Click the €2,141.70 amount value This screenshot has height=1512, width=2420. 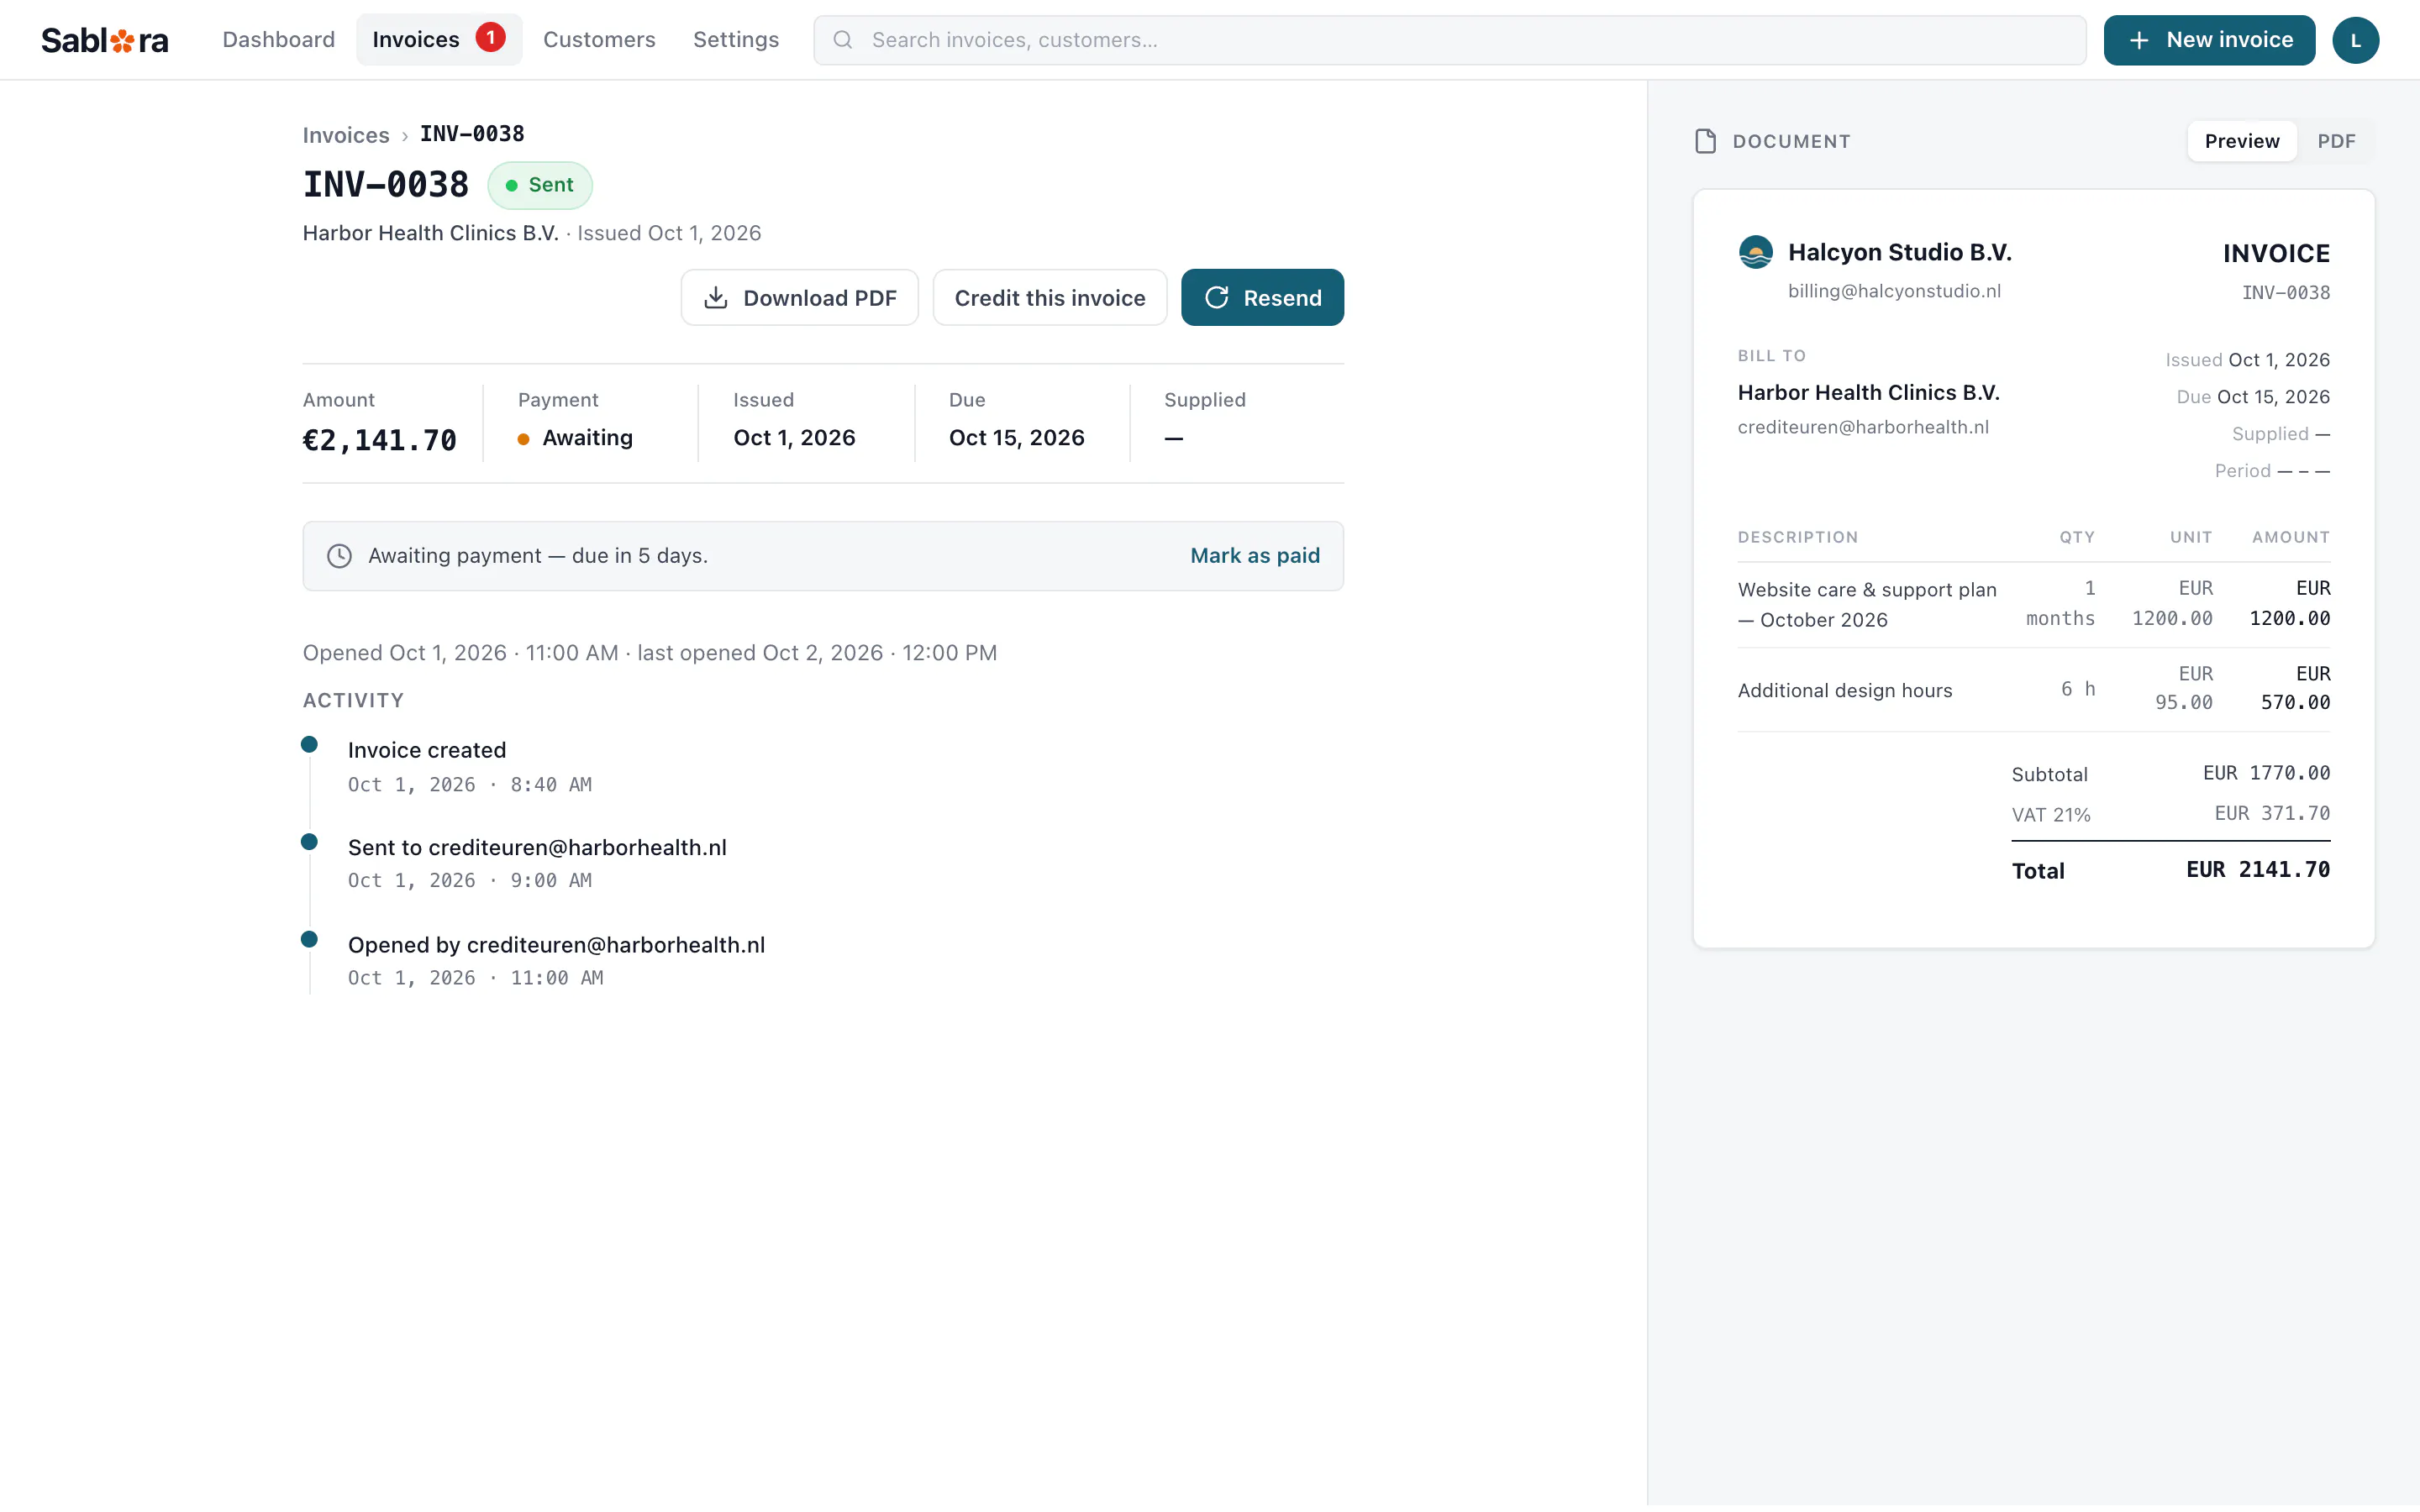click(x=380, y=440)
